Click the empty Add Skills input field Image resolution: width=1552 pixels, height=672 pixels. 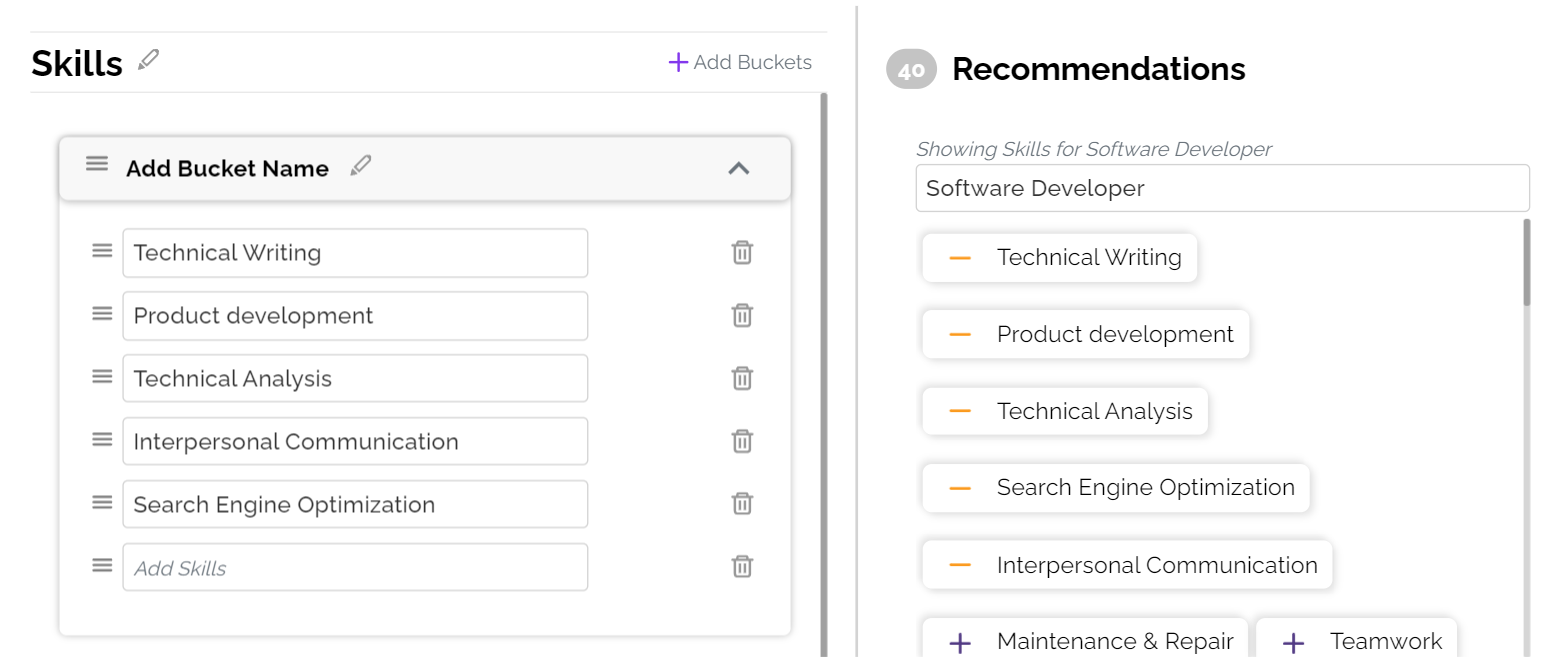click(355, 568)
